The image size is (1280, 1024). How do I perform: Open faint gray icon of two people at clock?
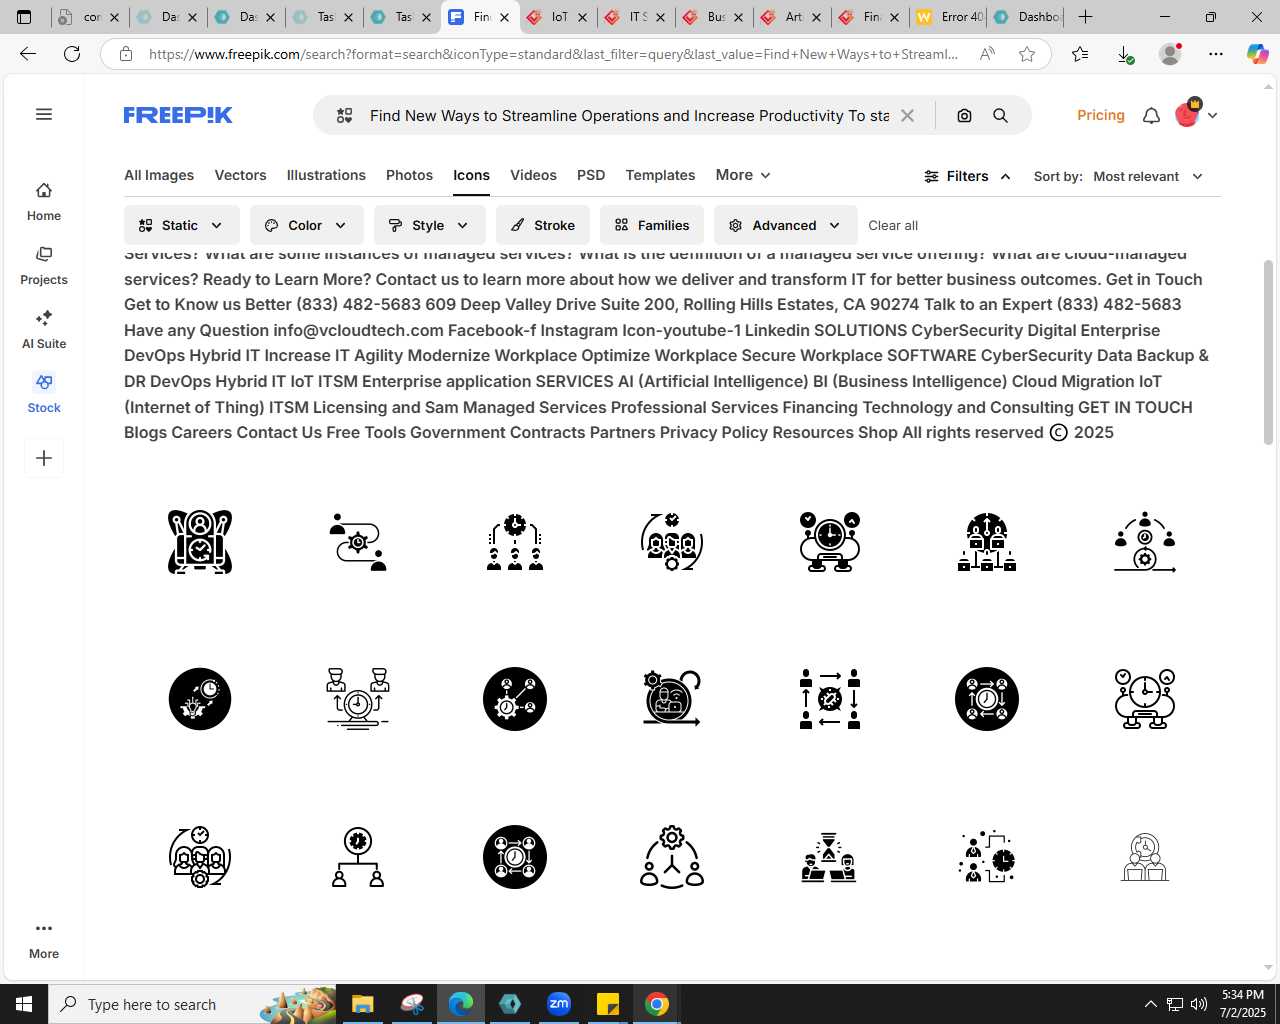click(x=1145, y=857)
